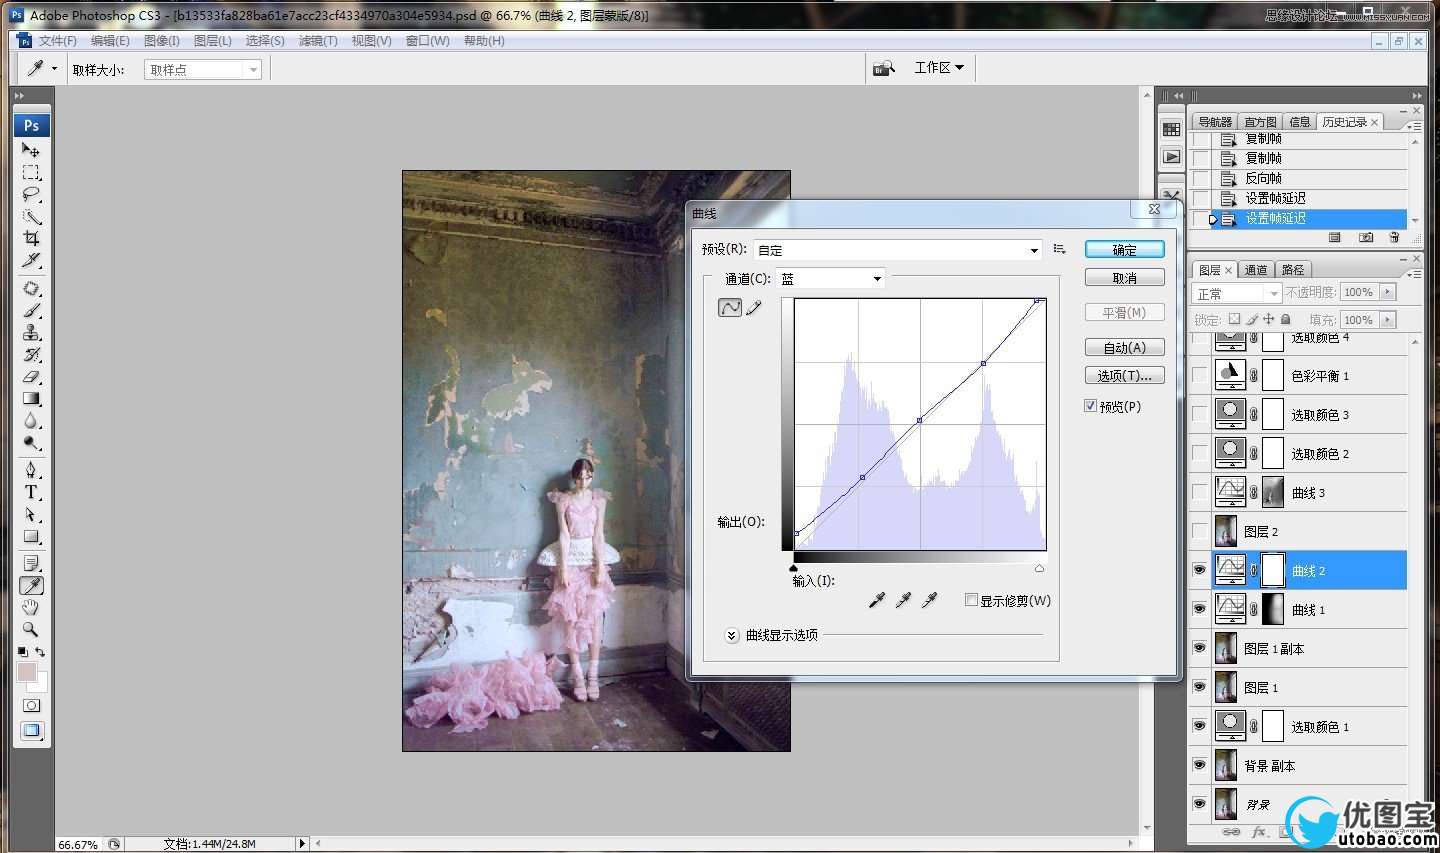1440x853 pixels.
Task: Select the Gradient tool
Action: pyautogui.click(x=31, y=398)
